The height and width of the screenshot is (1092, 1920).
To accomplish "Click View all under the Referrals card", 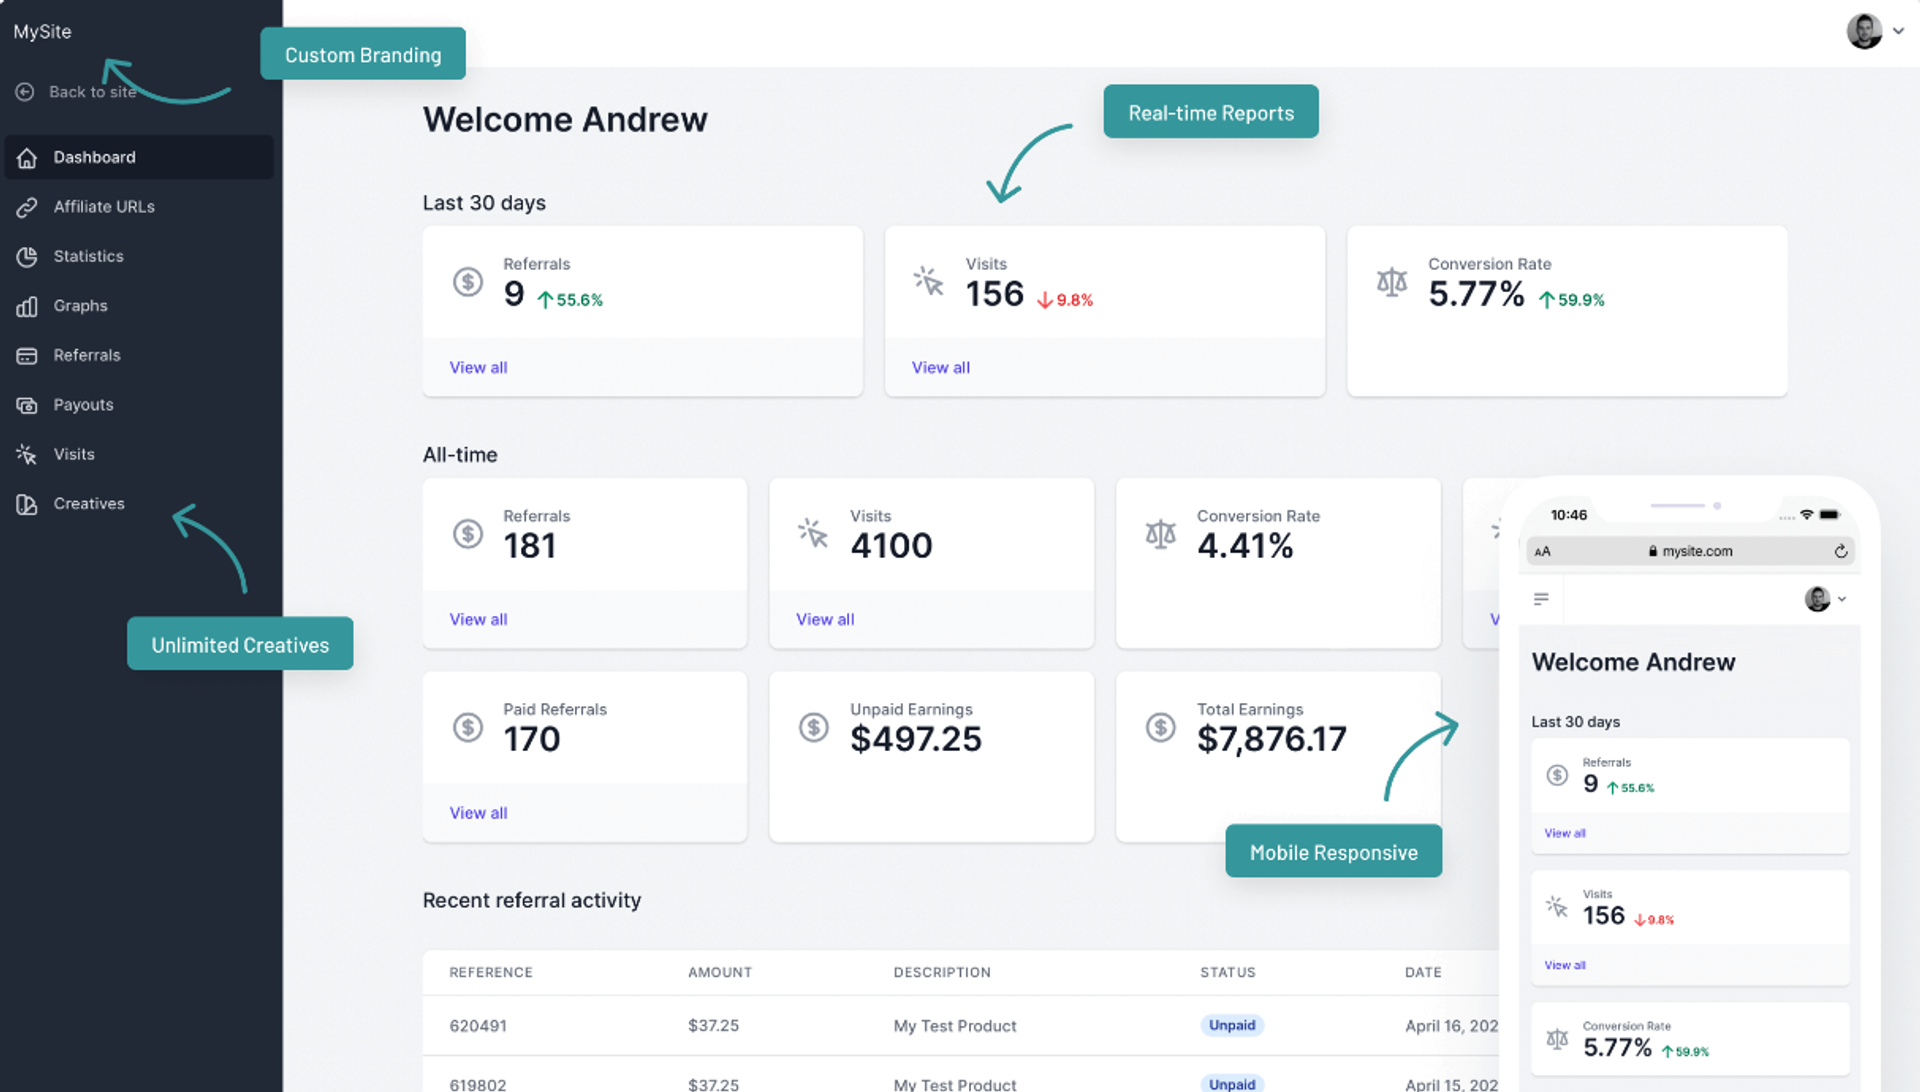I will 478,367.
